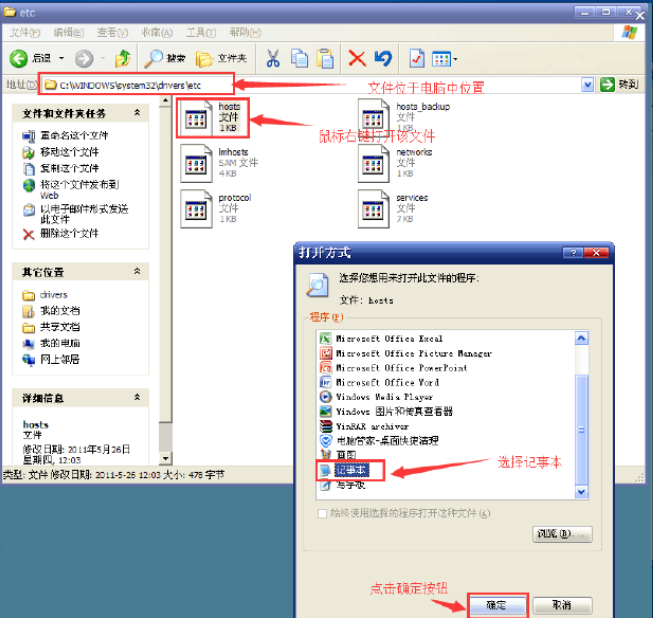Open the Views toolbar icon
Viewport: 653px width, 618px height.
(441, 59)
